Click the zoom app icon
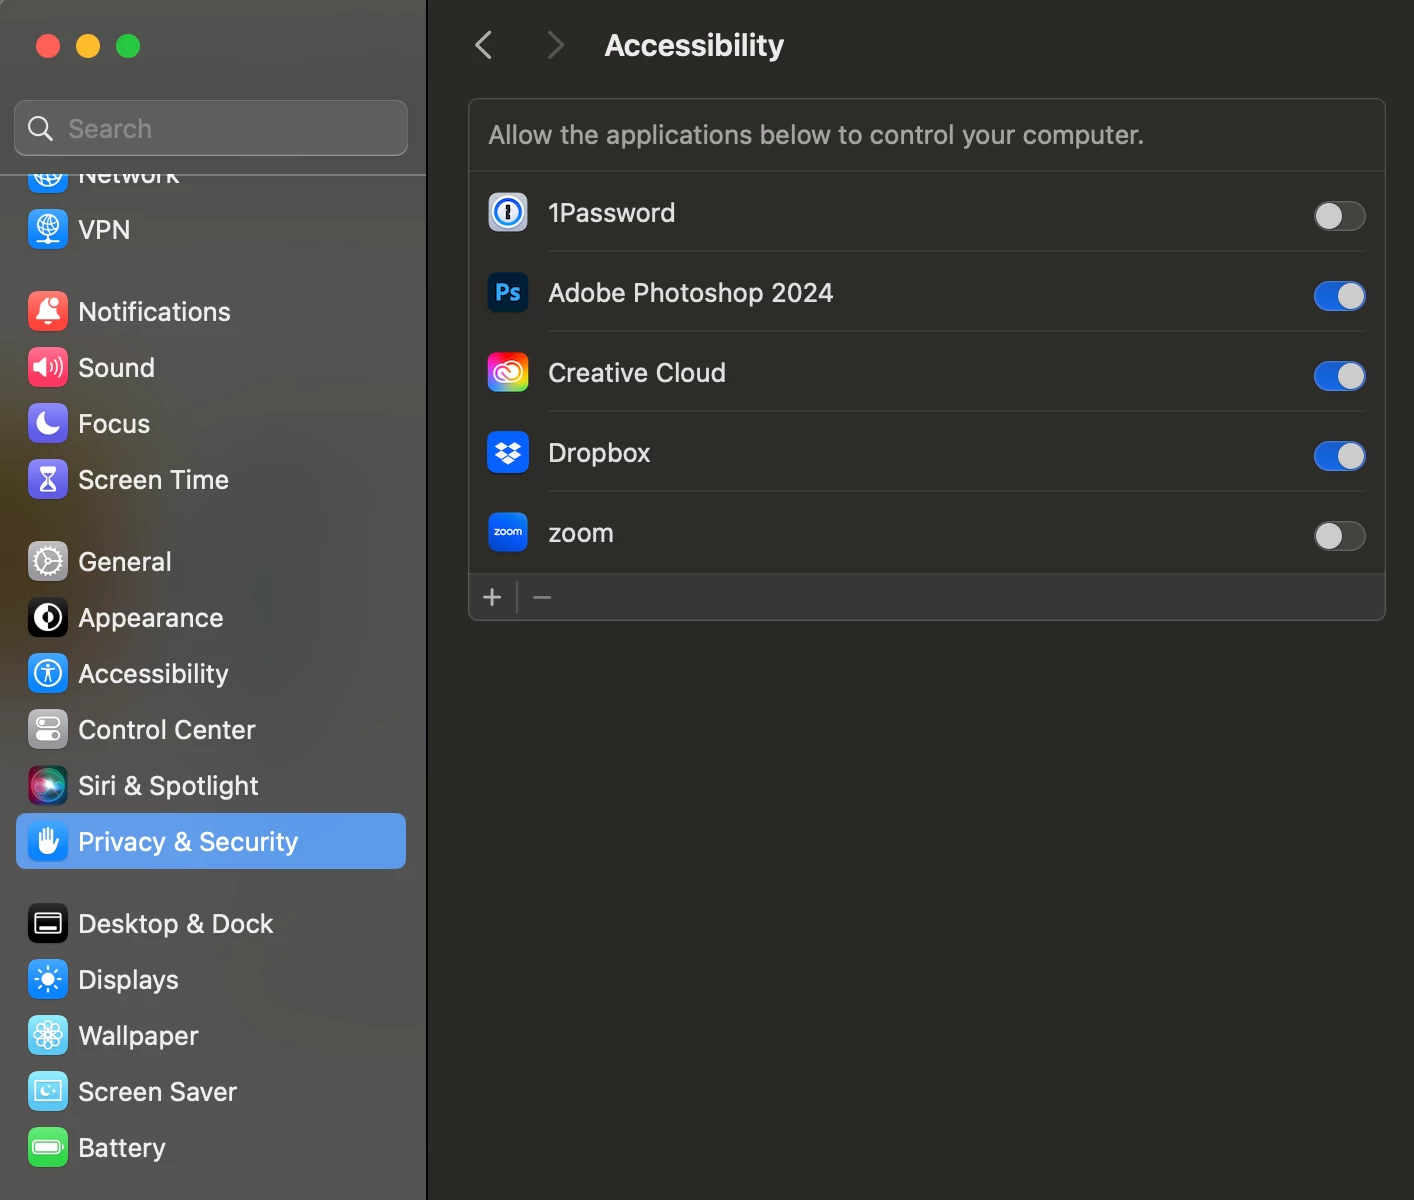Screen dimensions: 1414x1200 [x=508, y=532]
